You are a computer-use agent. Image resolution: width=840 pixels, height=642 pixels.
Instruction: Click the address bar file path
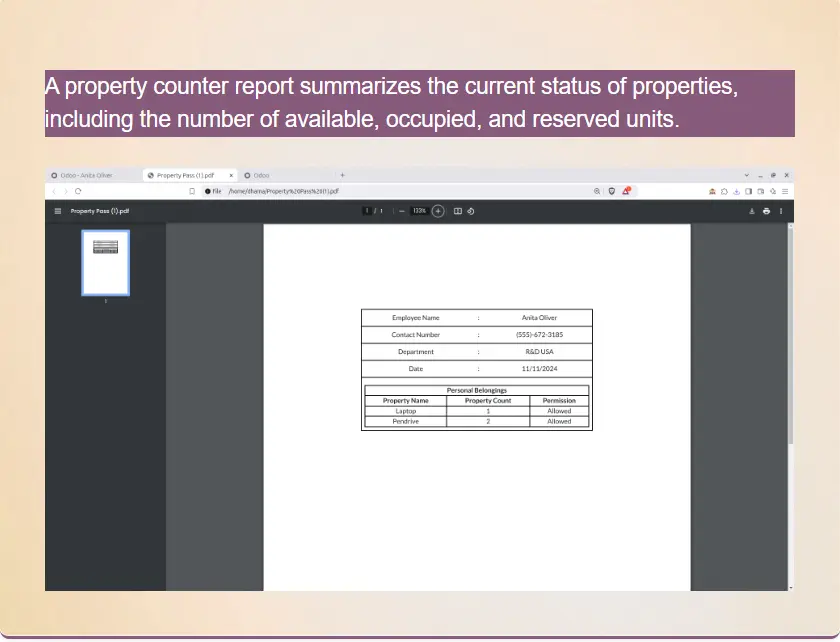[283, 191]
